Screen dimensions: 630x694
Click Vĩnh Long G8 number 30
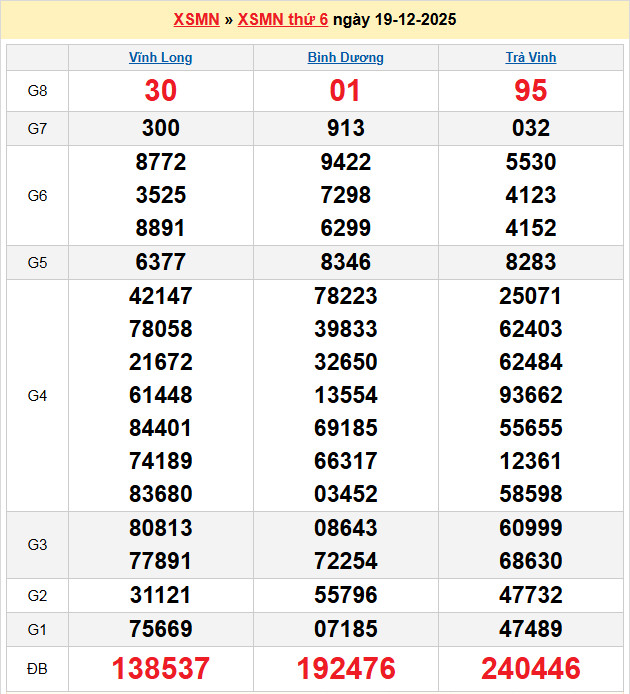161,91
